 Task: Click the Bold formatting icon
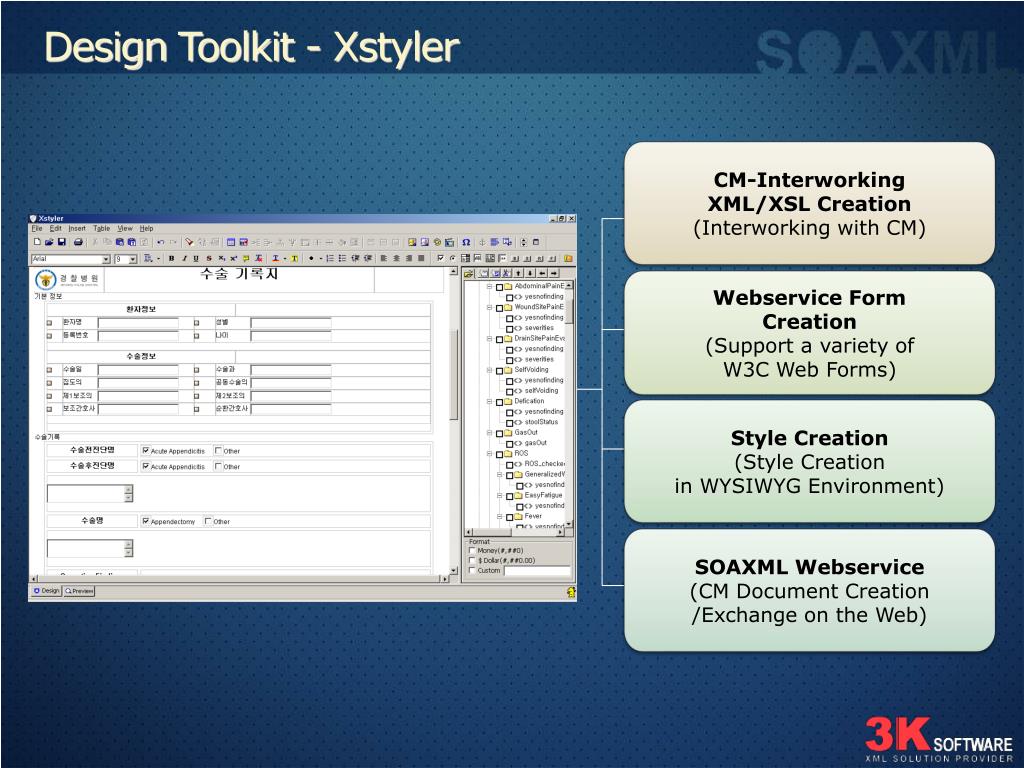point(171,259)
